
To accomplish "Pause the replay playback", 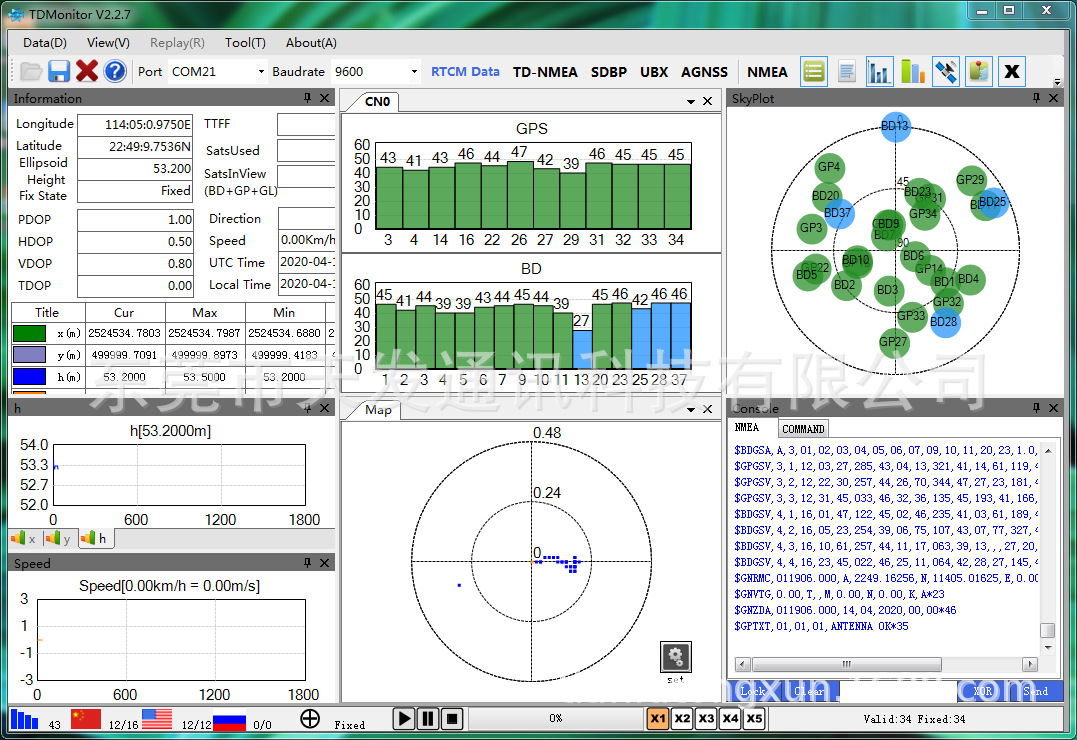I will [x=427, y=718].
